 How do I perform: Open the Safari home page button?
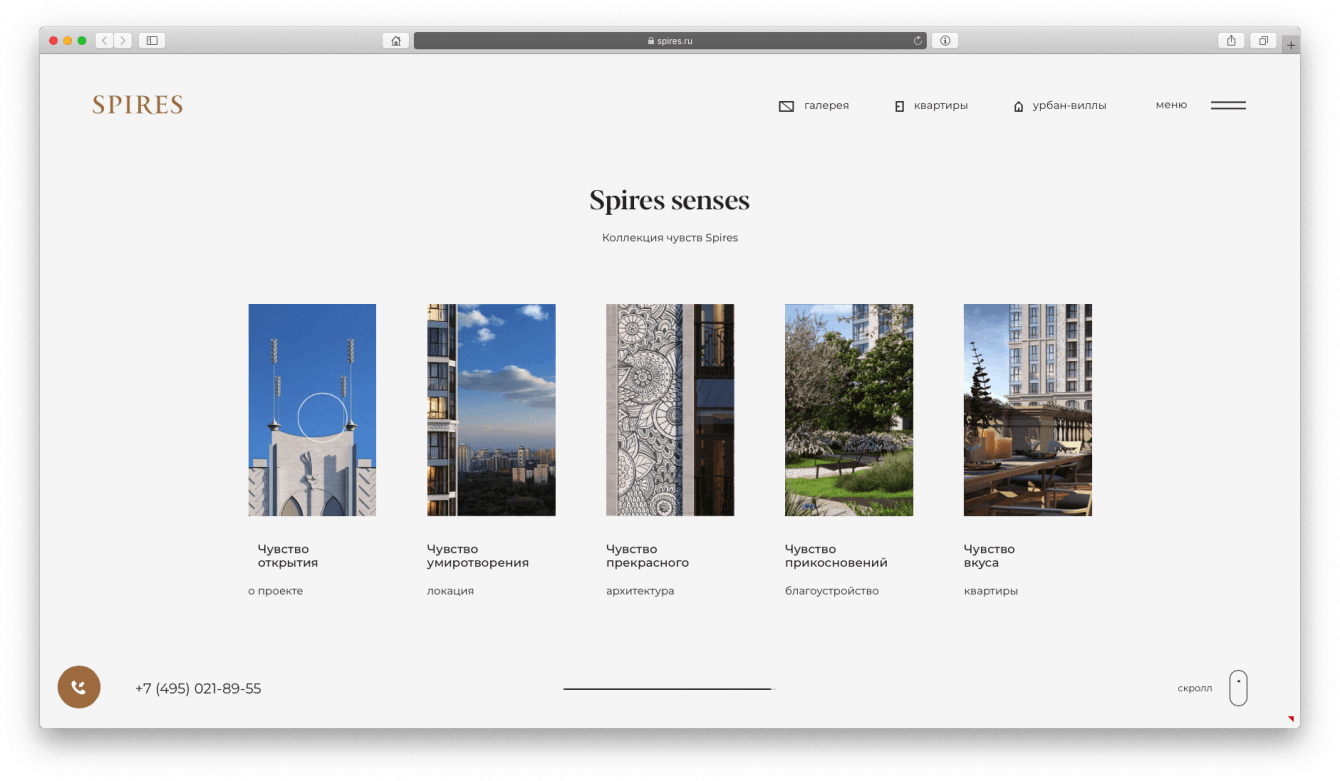[x=396, y=41]
